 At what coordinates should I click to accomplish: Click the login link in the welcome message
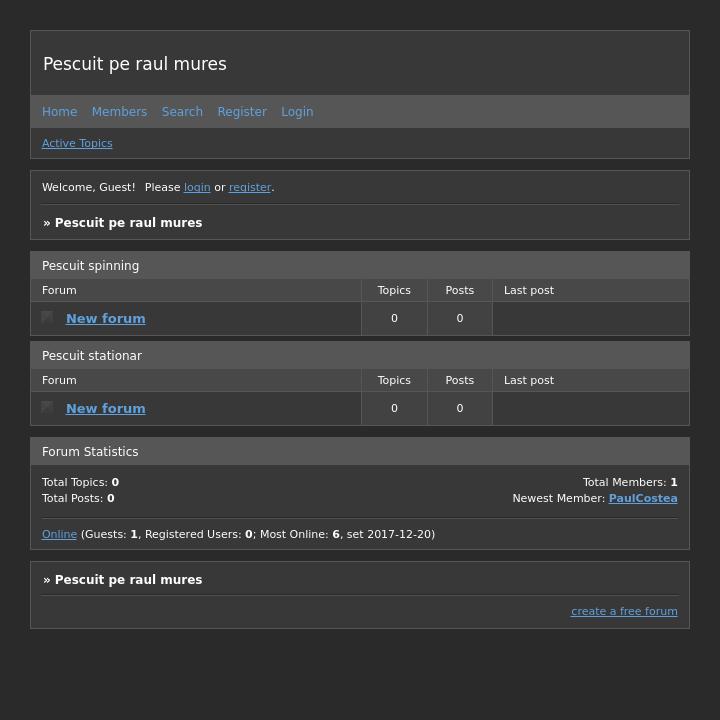pos(197,188)
